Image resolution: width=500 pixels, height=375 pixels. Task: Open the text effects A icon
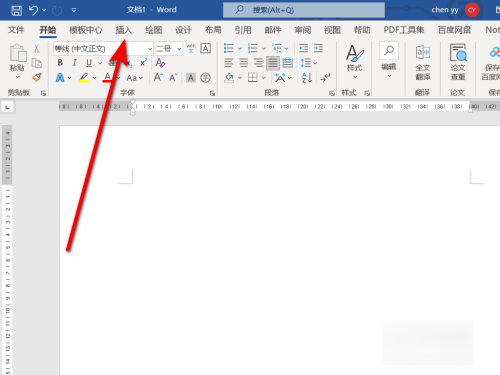pyautogui.click(x=60, y=78)
